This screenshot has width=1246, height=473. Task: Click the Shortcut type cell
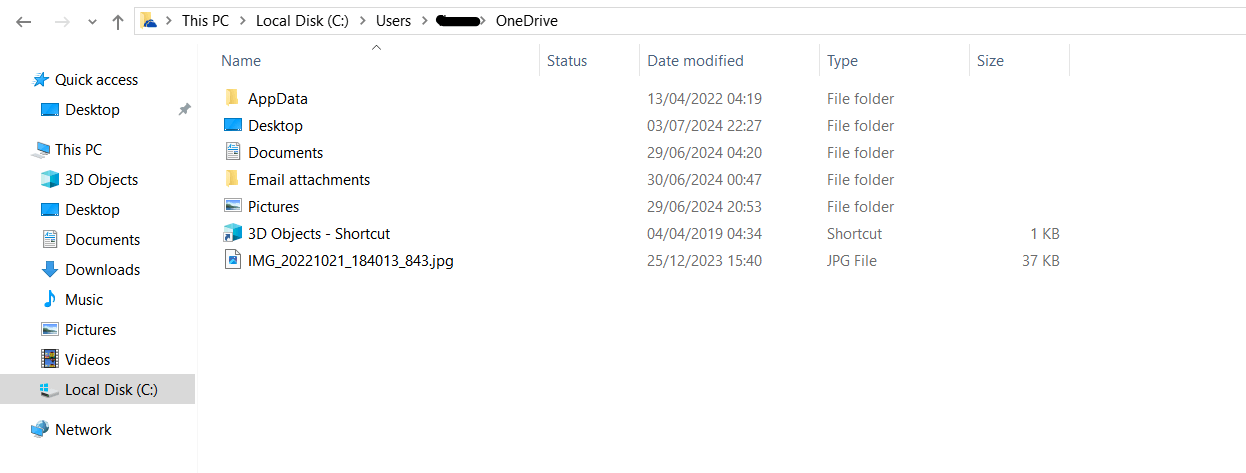(854, 234)
